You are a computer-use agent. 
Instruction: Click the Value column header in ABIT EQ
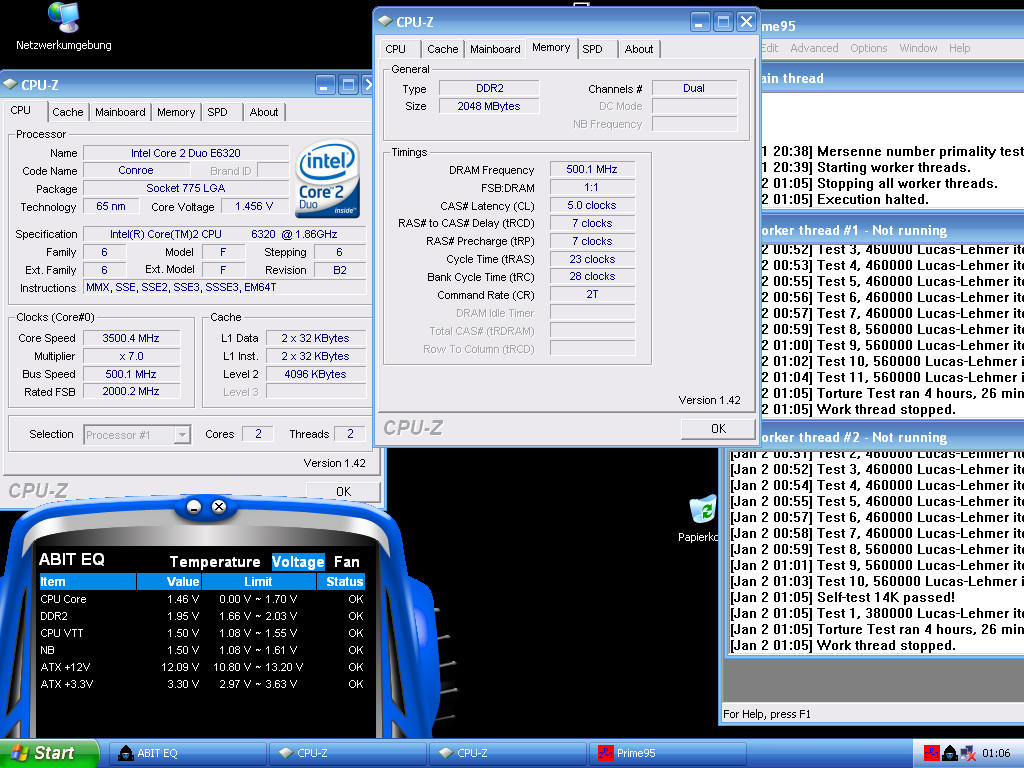click(169, 582)
